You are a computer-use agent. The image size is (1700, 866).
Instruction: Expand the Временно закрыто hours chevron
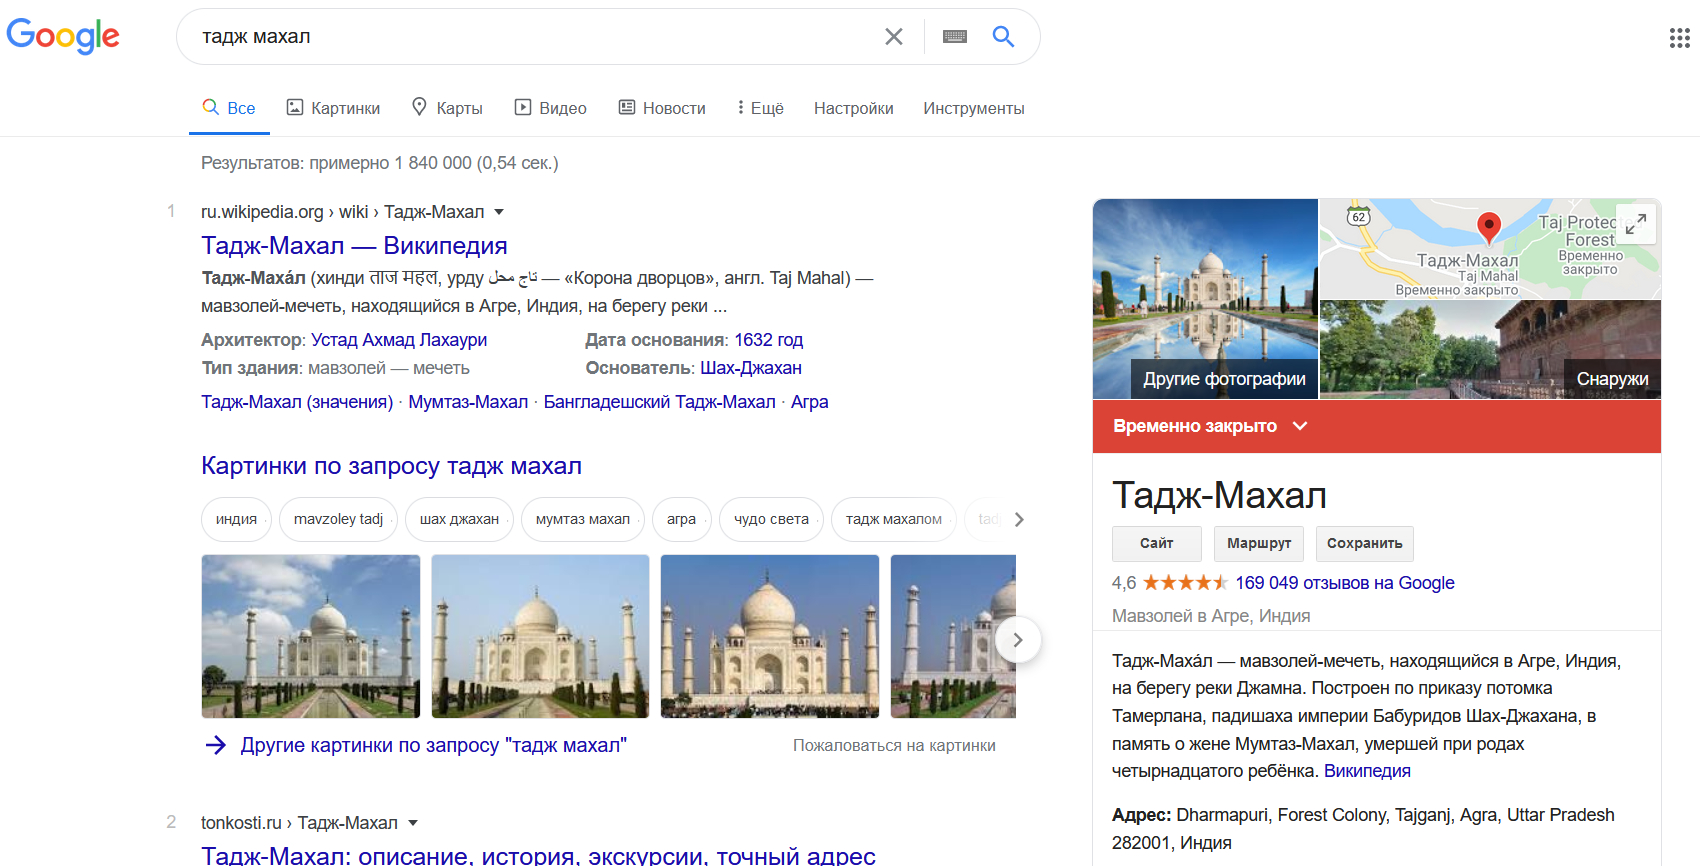coord(1300,426)
